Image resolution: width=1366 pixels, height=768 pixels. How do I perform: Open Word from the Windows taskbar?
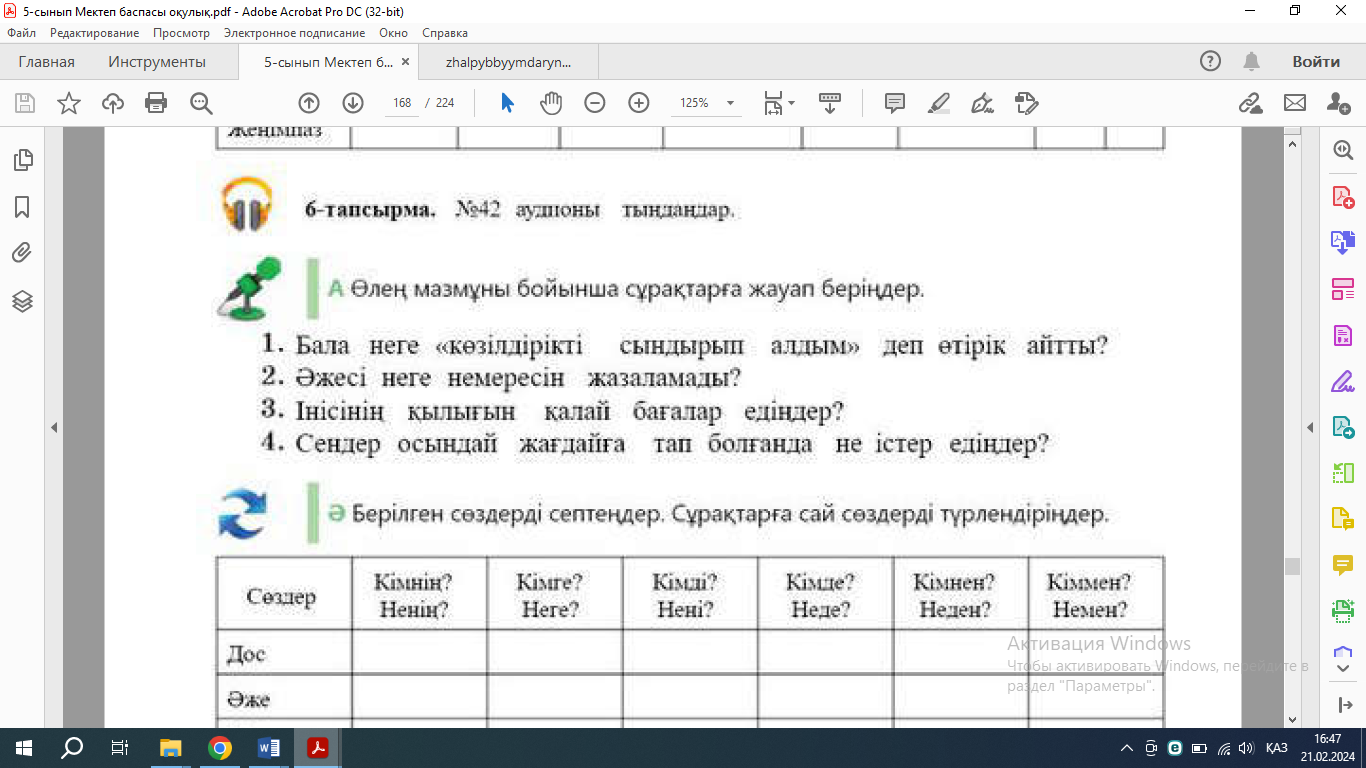point(269,748)
